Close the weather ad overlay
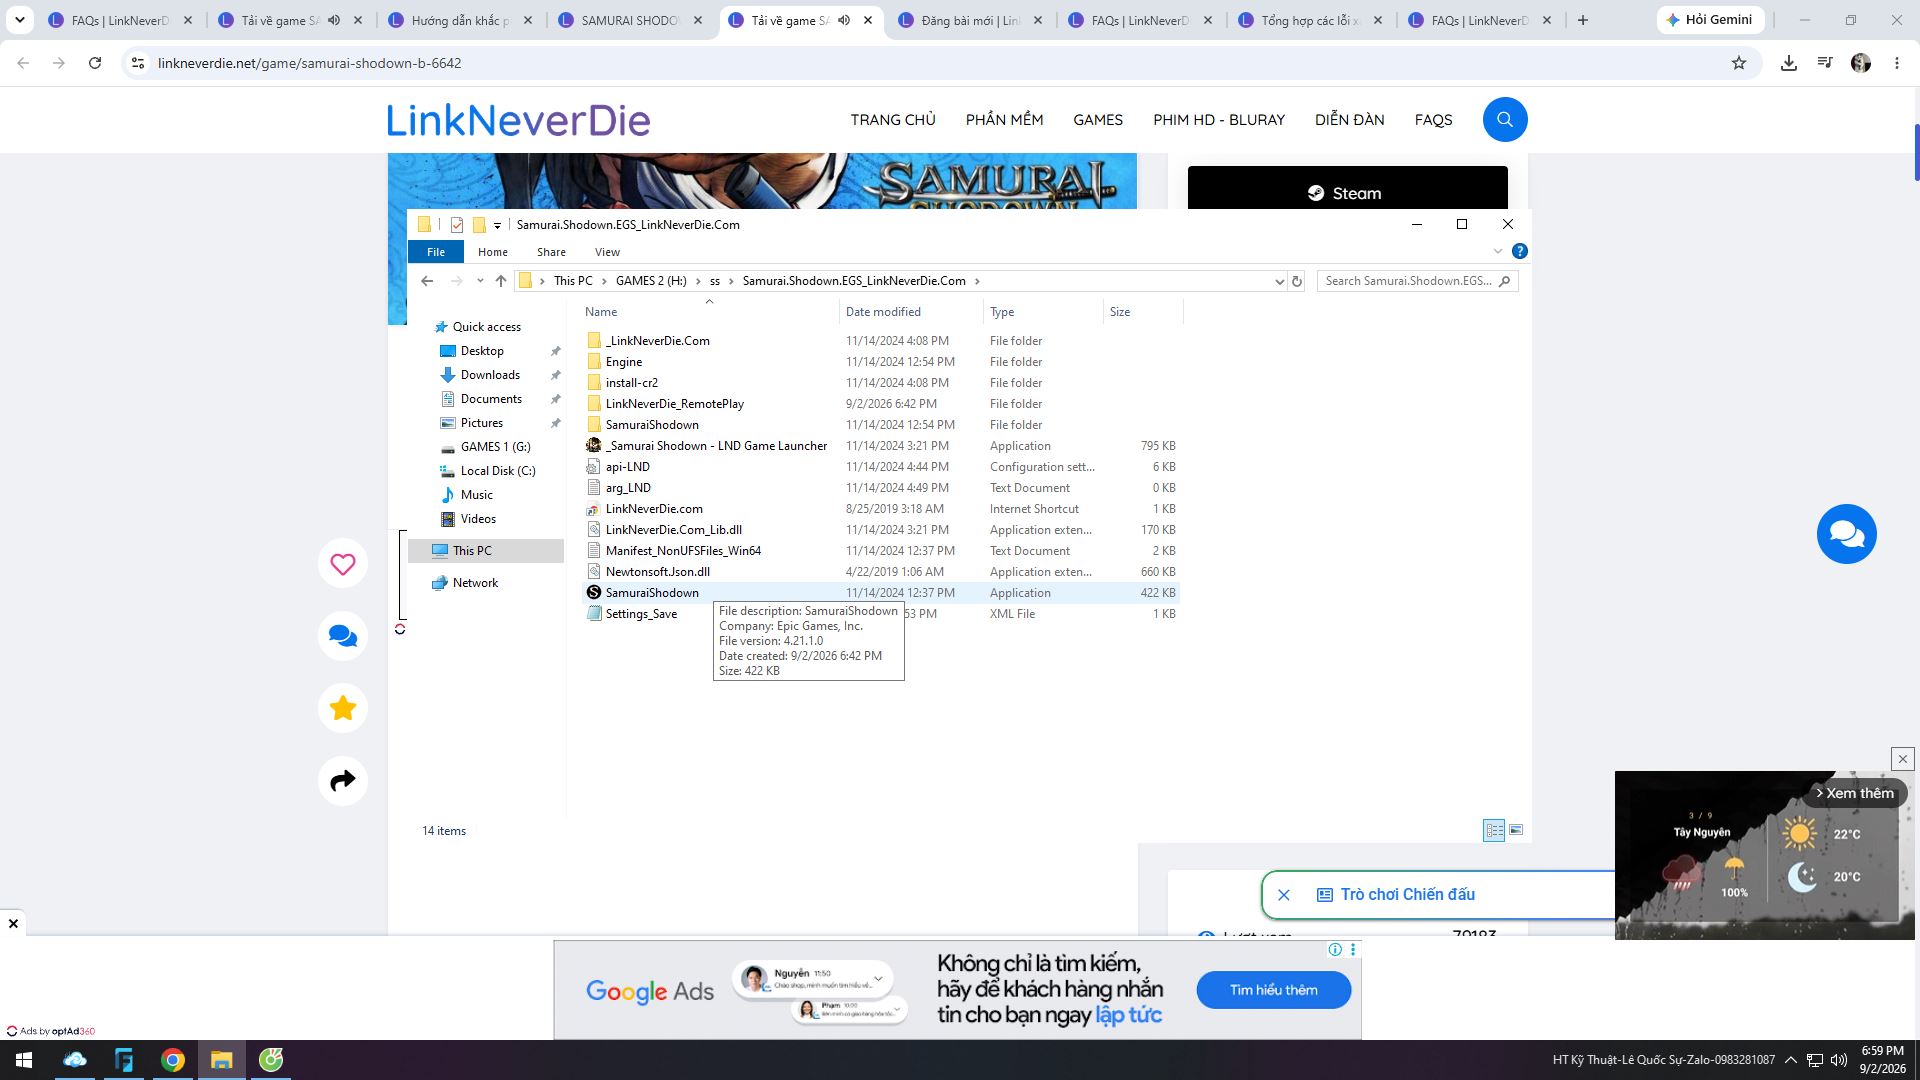The width and height of the screenshot is (1920, 1080). 1903,759
